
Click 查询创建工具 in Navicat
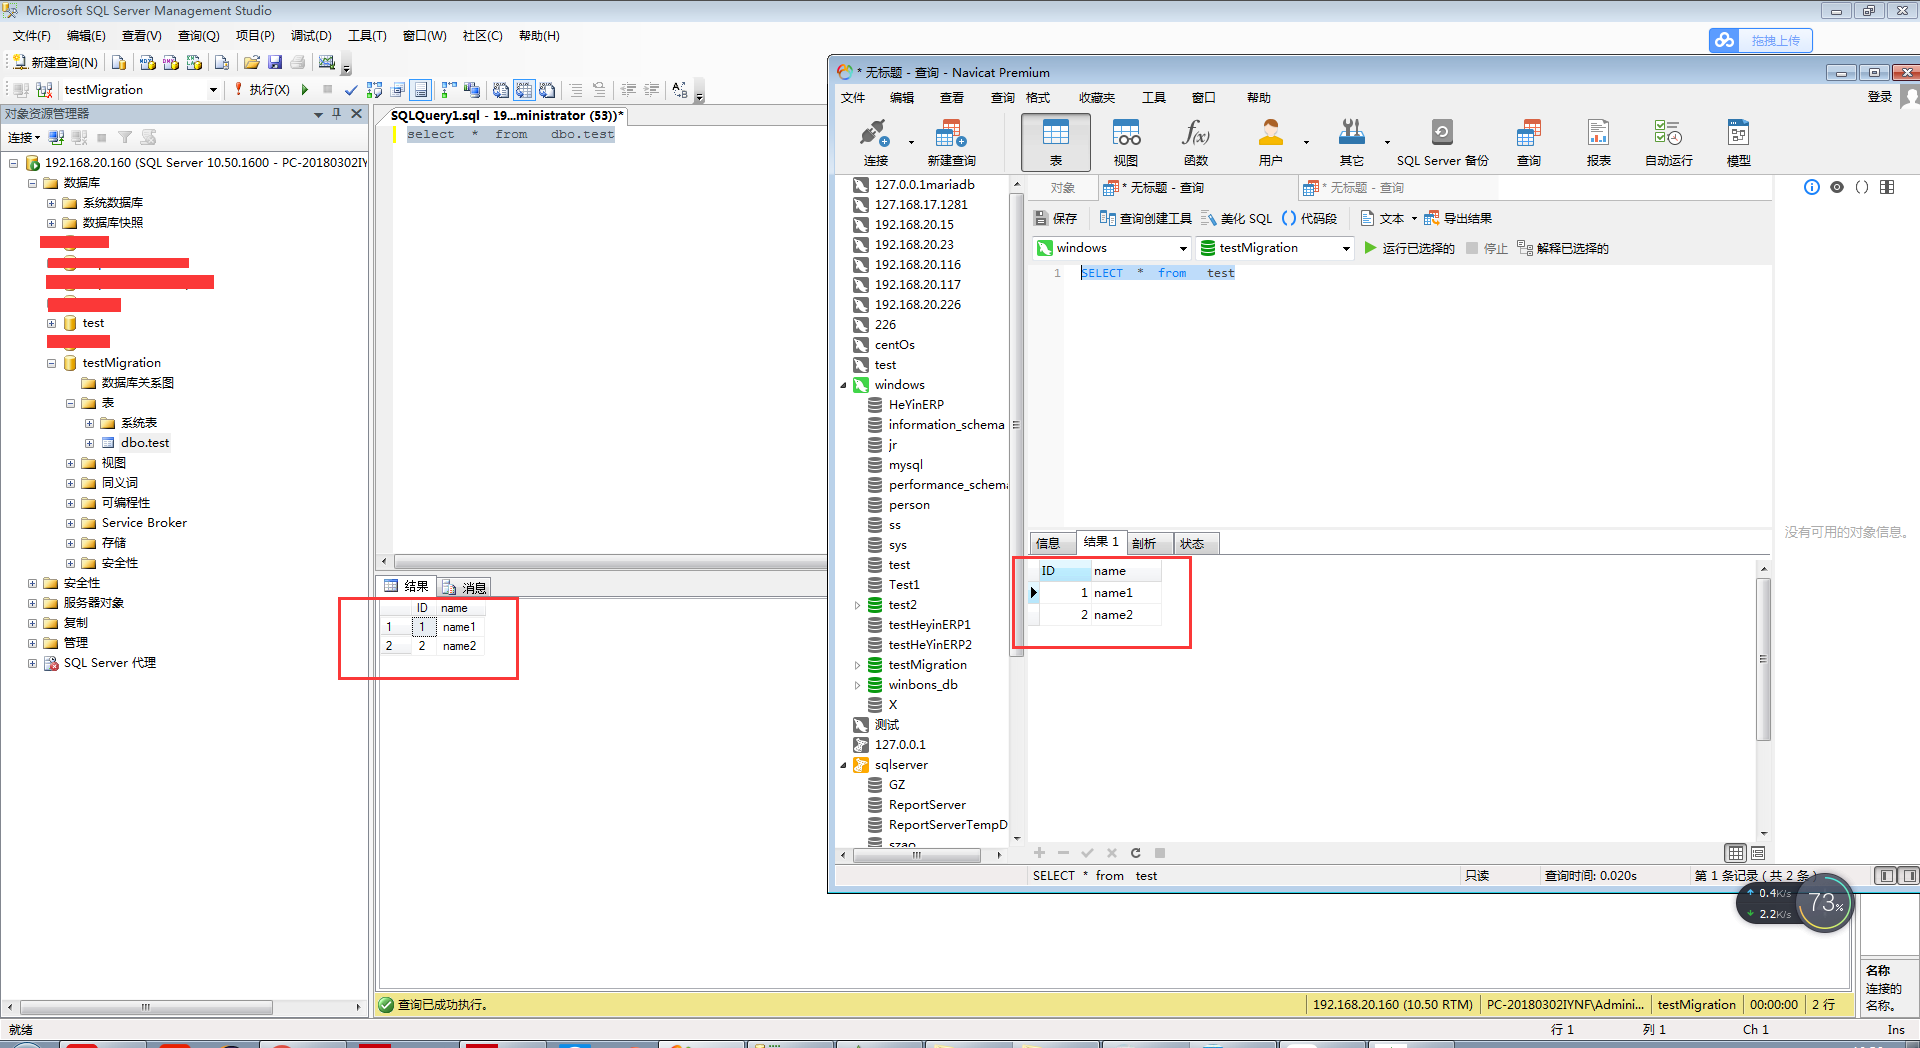(1145, 218)
